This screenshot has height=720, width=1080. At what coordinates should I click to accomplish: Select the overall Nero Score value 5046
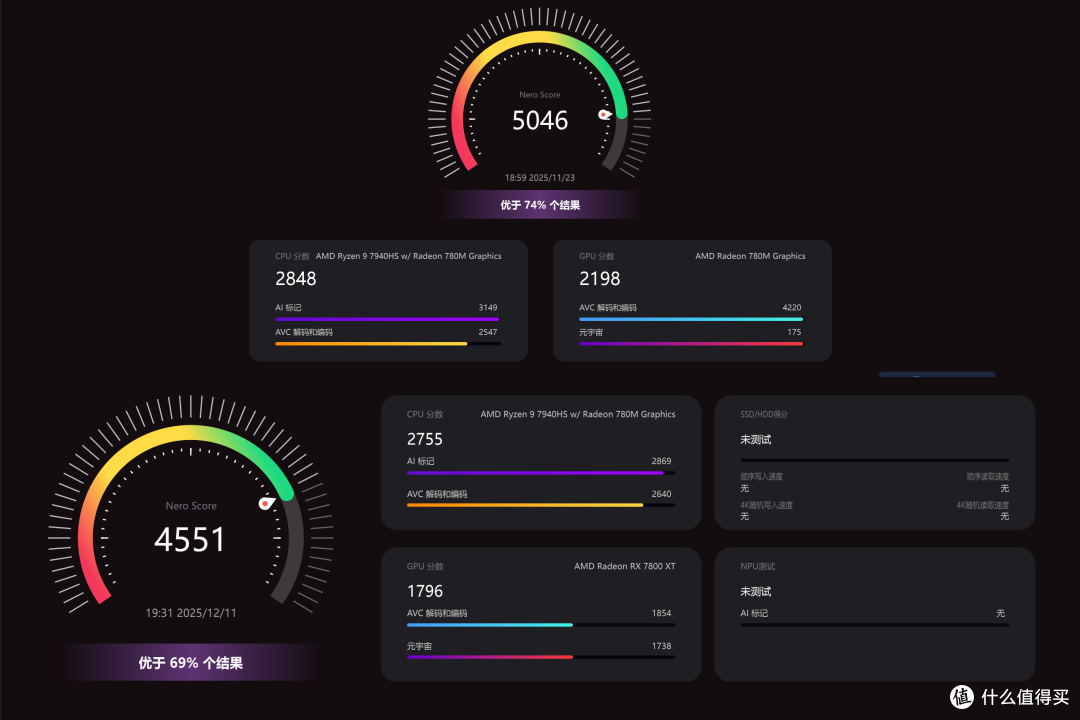point(540,121)
